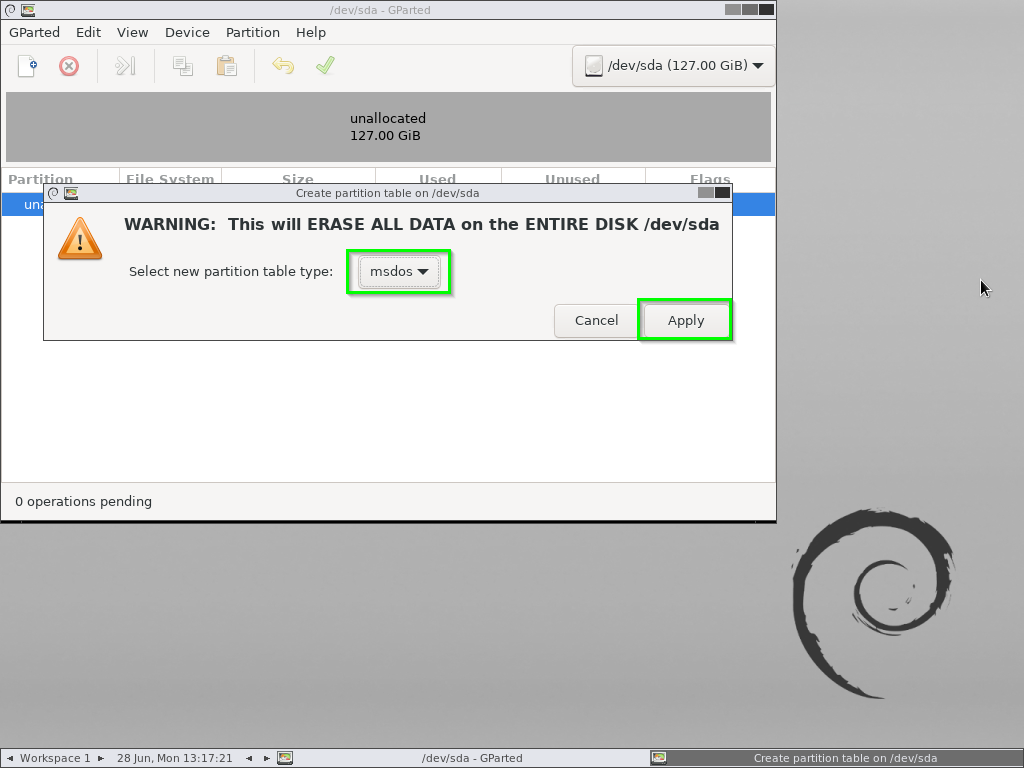The height and width of the screenshot is (768, 1024).
Task: Click the Size column header
Action: click(x=298, y=178)
